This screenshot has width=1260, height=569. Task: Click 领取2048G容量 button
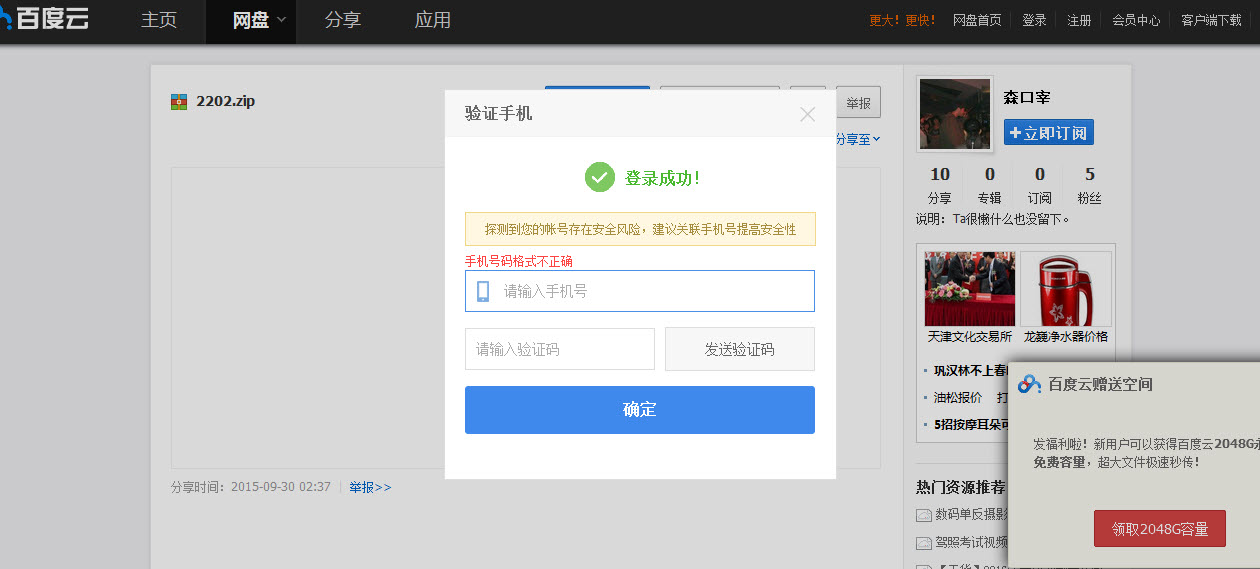1160,529
